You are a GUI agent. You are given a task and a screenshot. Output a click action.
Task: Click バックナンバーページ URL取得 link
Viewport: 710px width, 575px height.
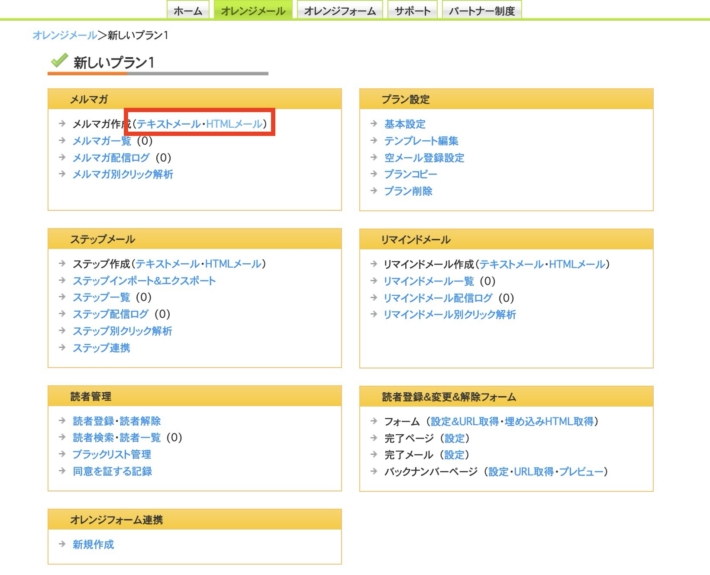[534, 471]
